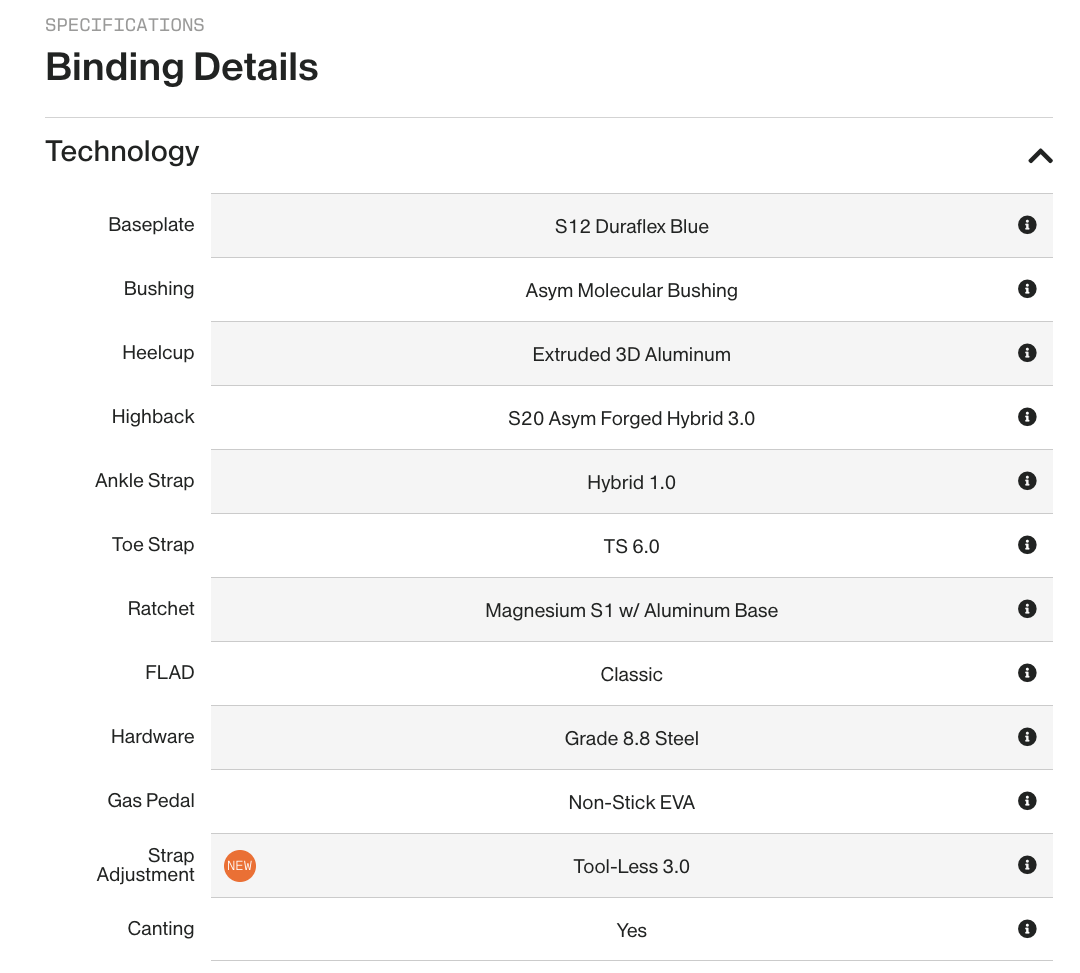The image size is (1080, 973).
Task: Open the Baseplate info icon
Action: coord(1026,225)
